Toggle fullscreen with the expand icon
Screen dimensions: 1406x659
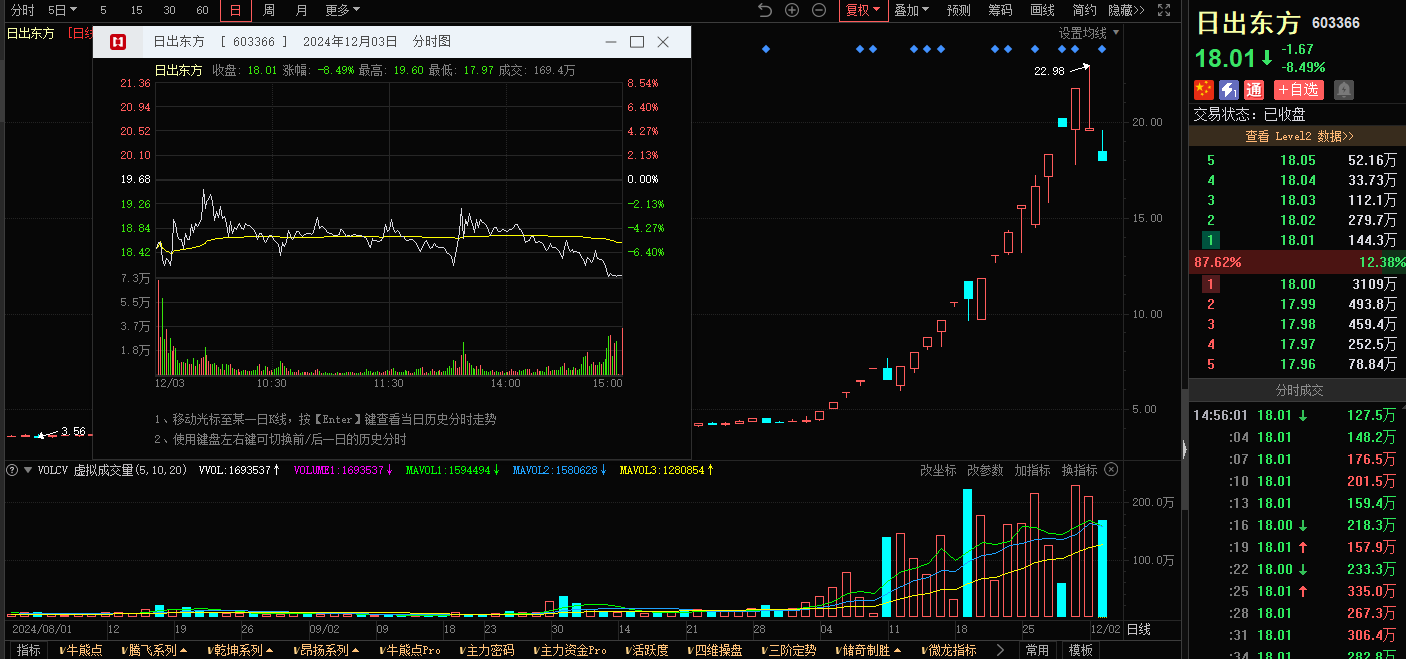pos(1163,10)
